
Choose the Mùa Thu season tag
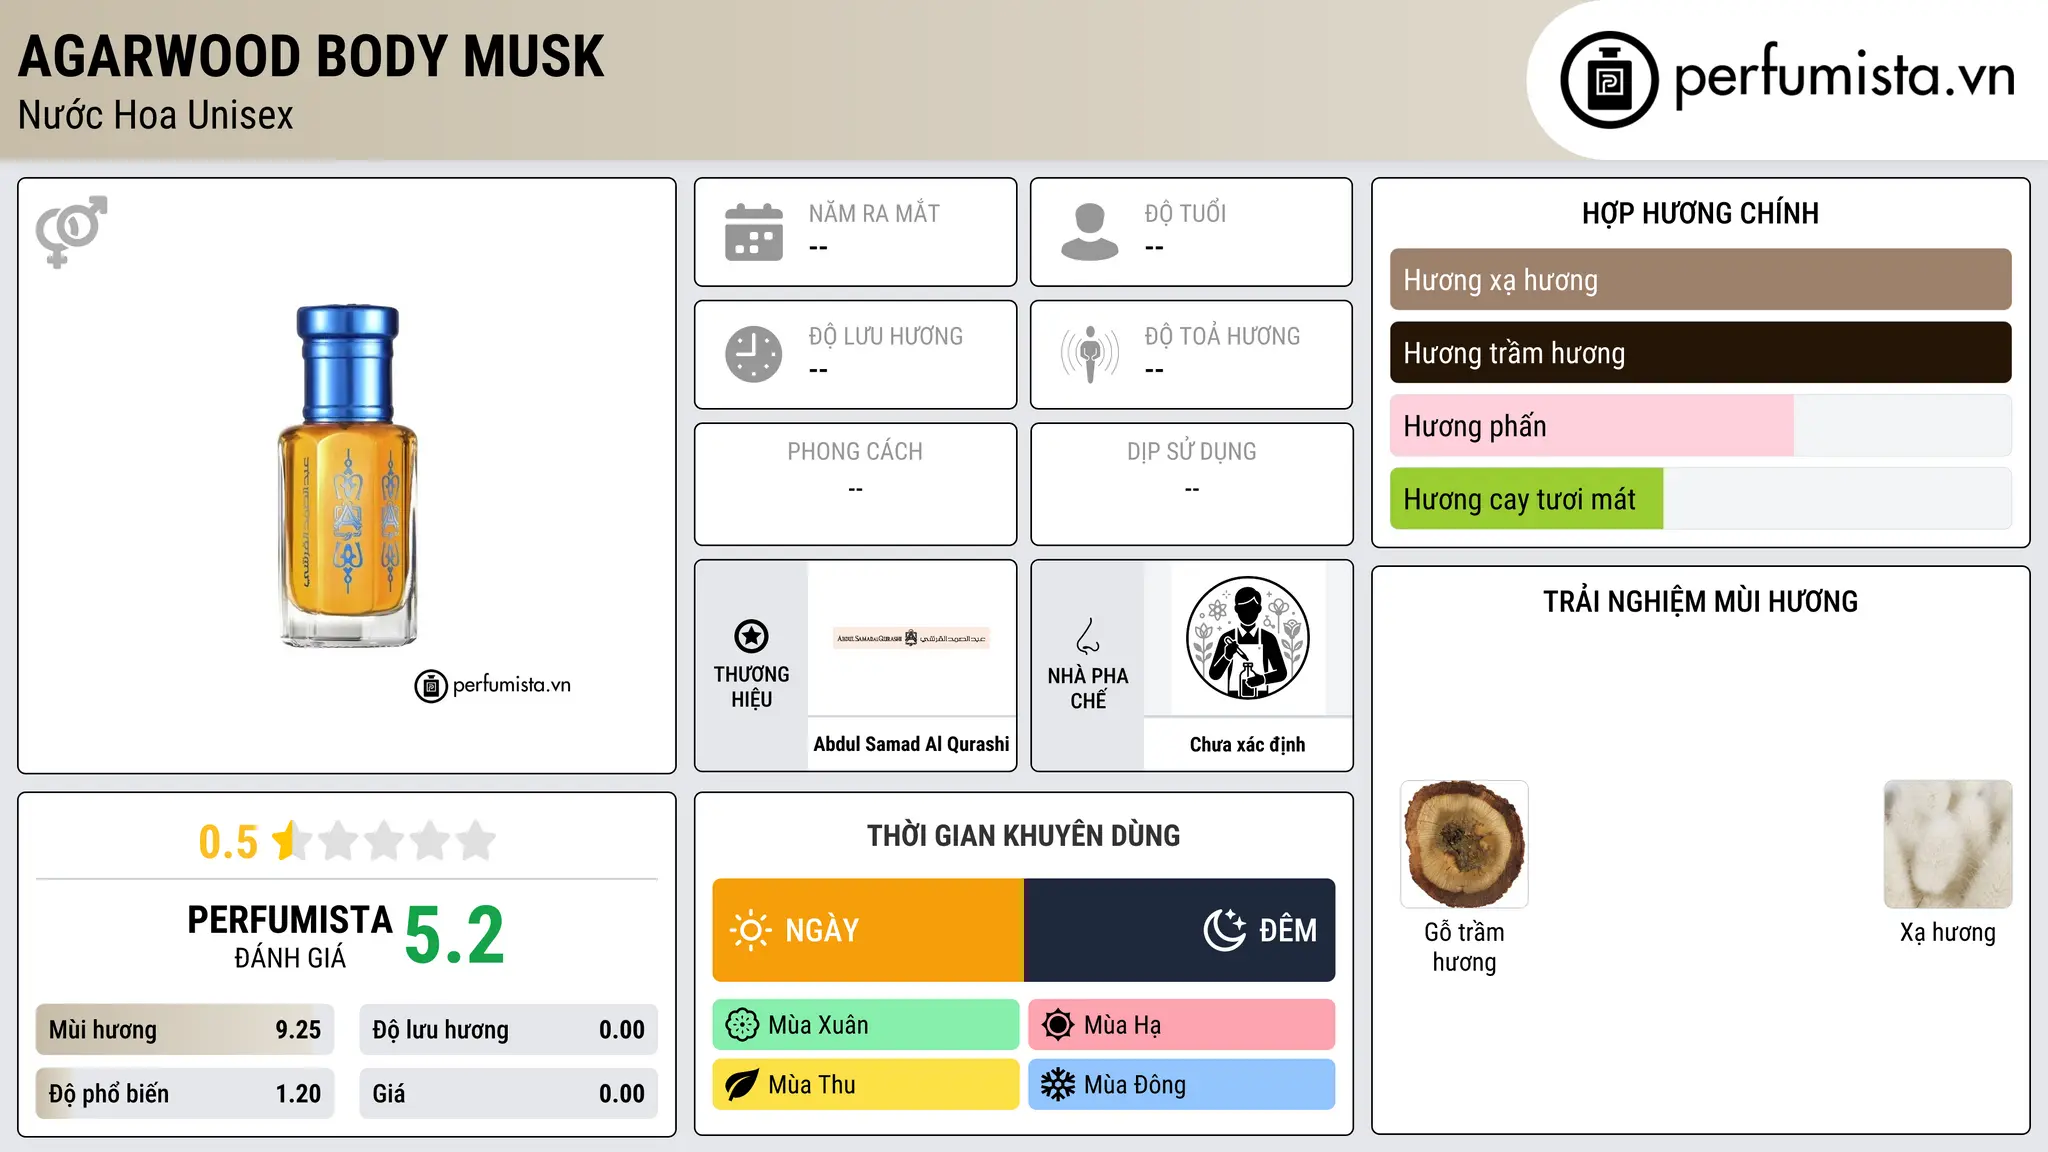866,1085
